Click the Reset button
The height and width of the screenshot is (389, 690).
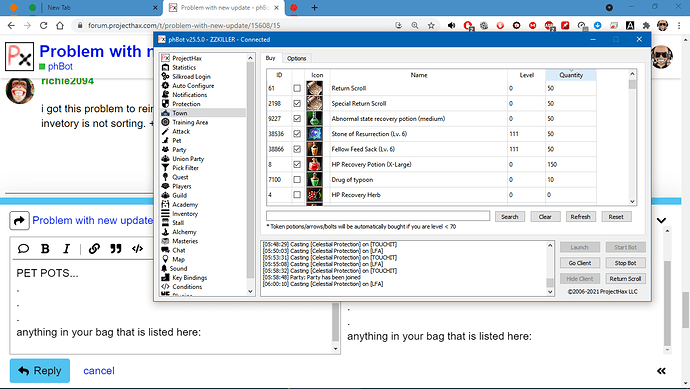click(x=616, y=217)
